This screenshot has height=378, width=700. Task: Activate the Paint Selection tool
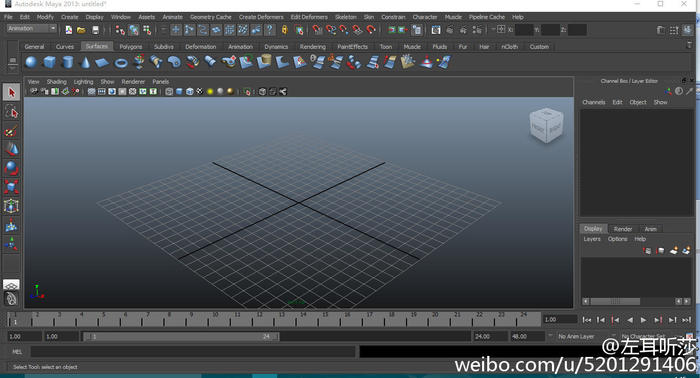coord(12,131)
